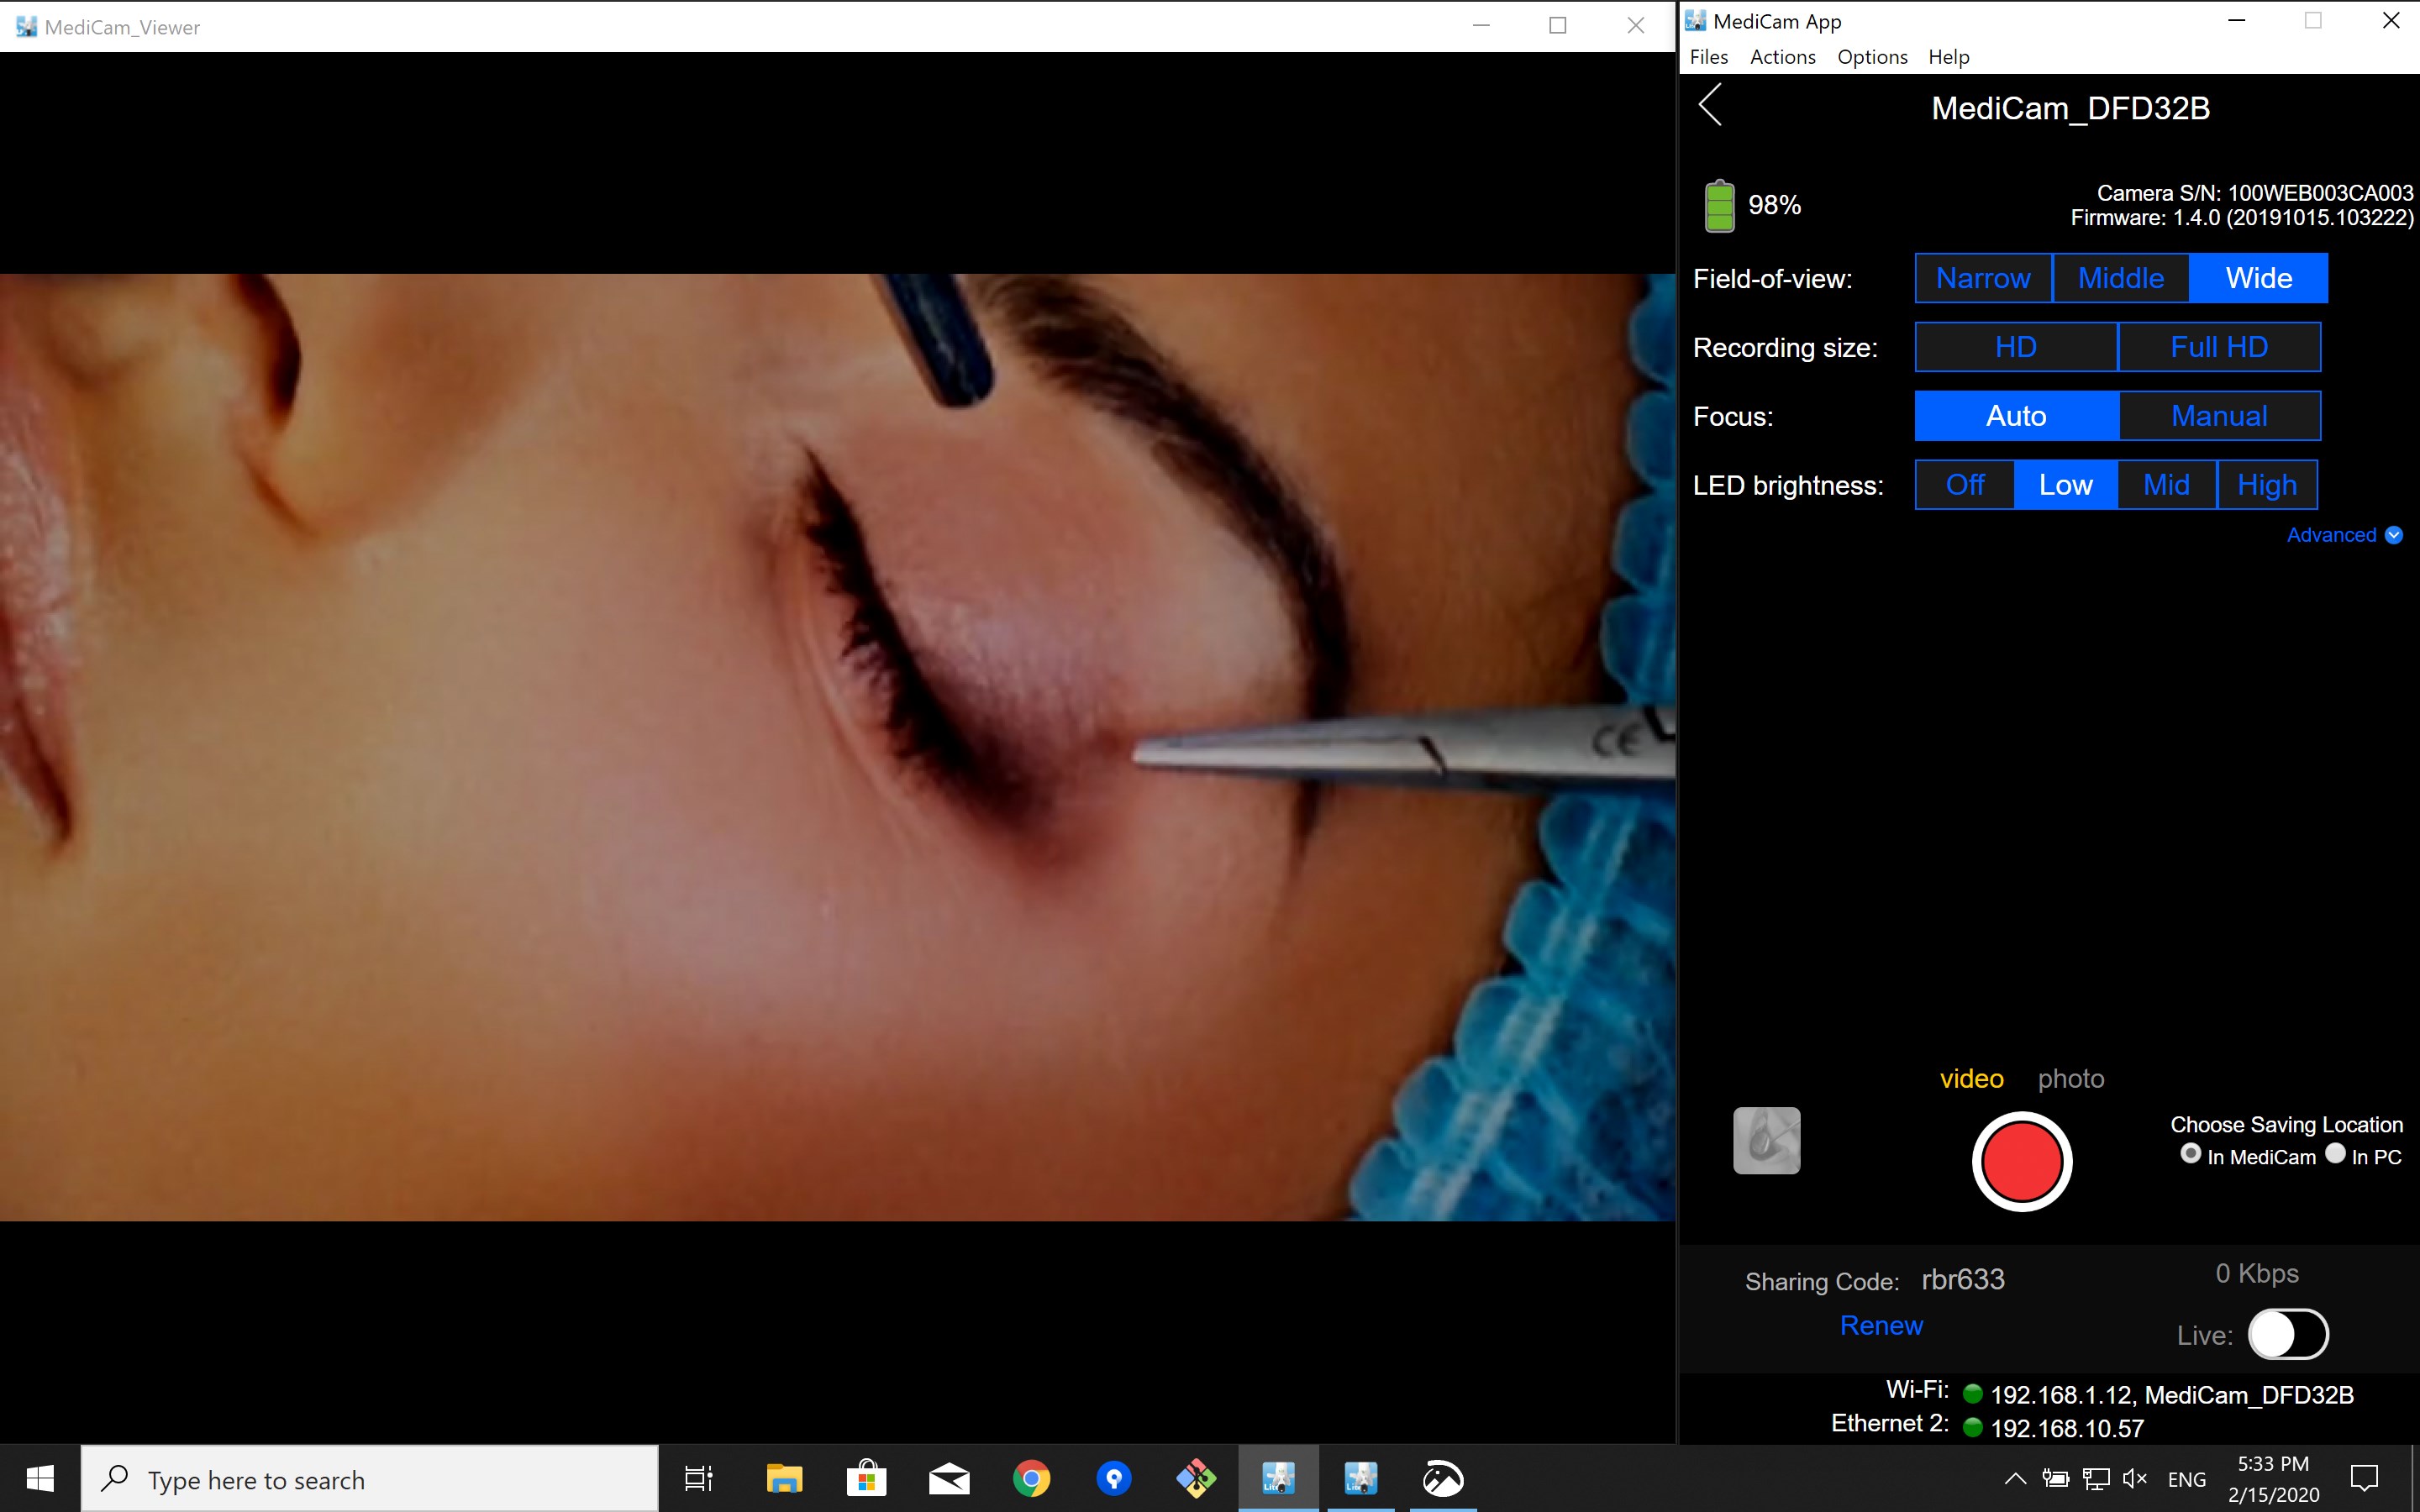Screen dimensions: 2420x1512
Task: Open the Actions menu
Action: [1782, 57]
